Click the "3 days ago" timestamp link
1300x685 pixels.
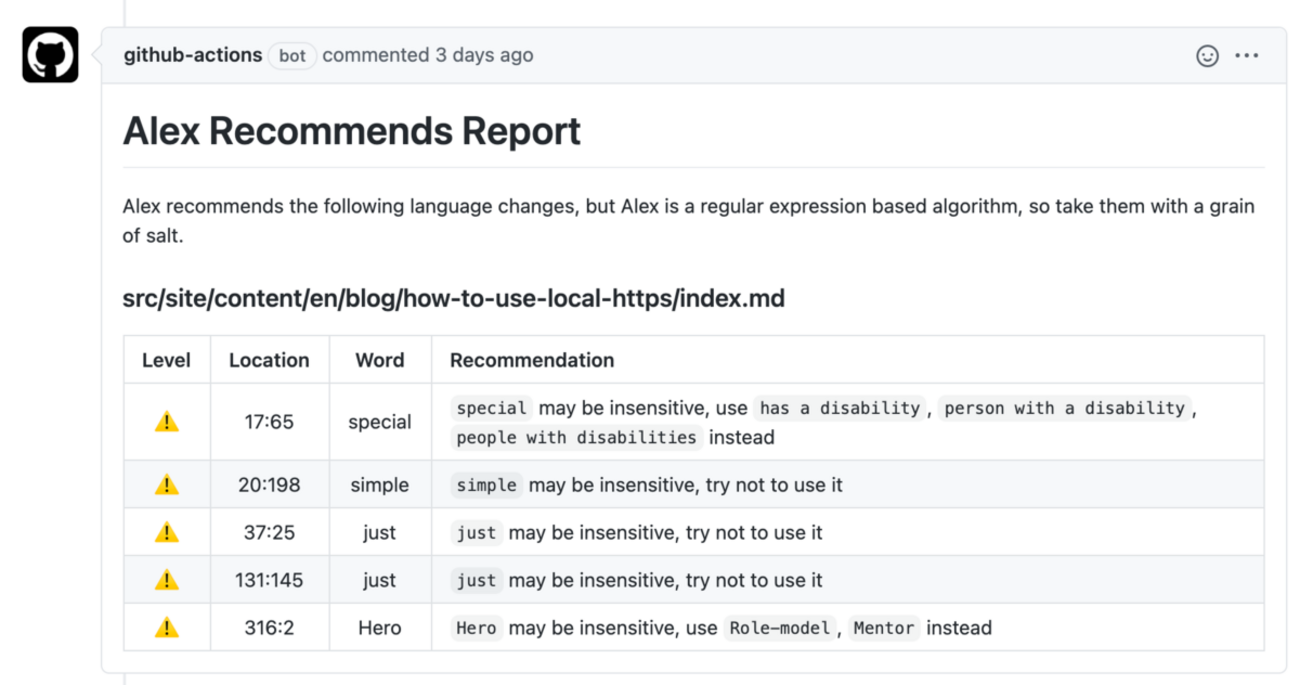click(x=484, y=55)
